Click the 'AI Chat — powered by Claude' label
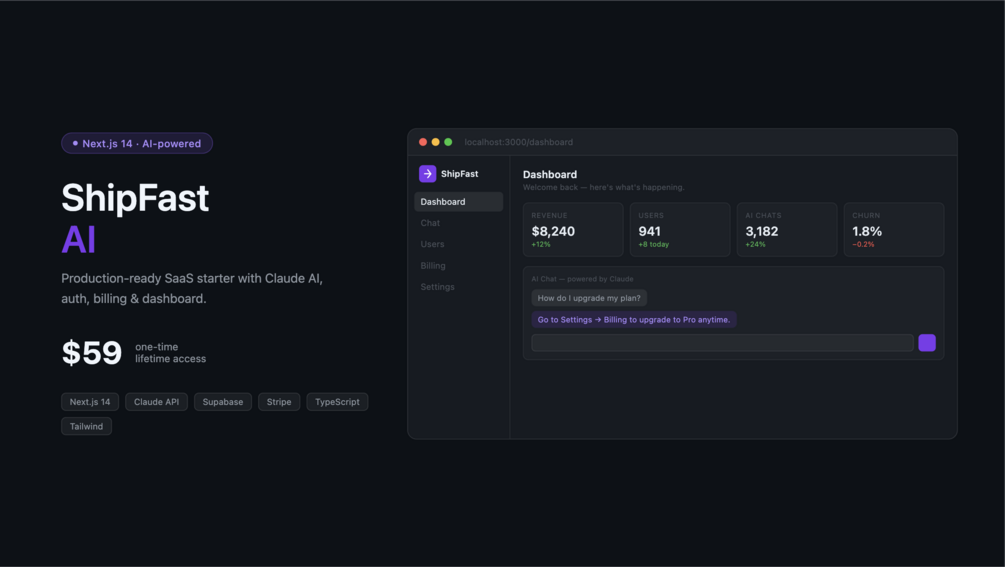Viewport: 1005px width, 567px height. click(x=583, y=279)
